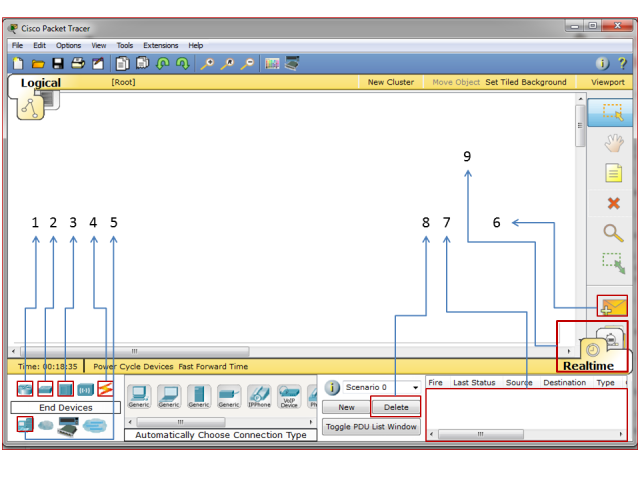
Task: Choose the Resize Shape tool
Action: 613,263
